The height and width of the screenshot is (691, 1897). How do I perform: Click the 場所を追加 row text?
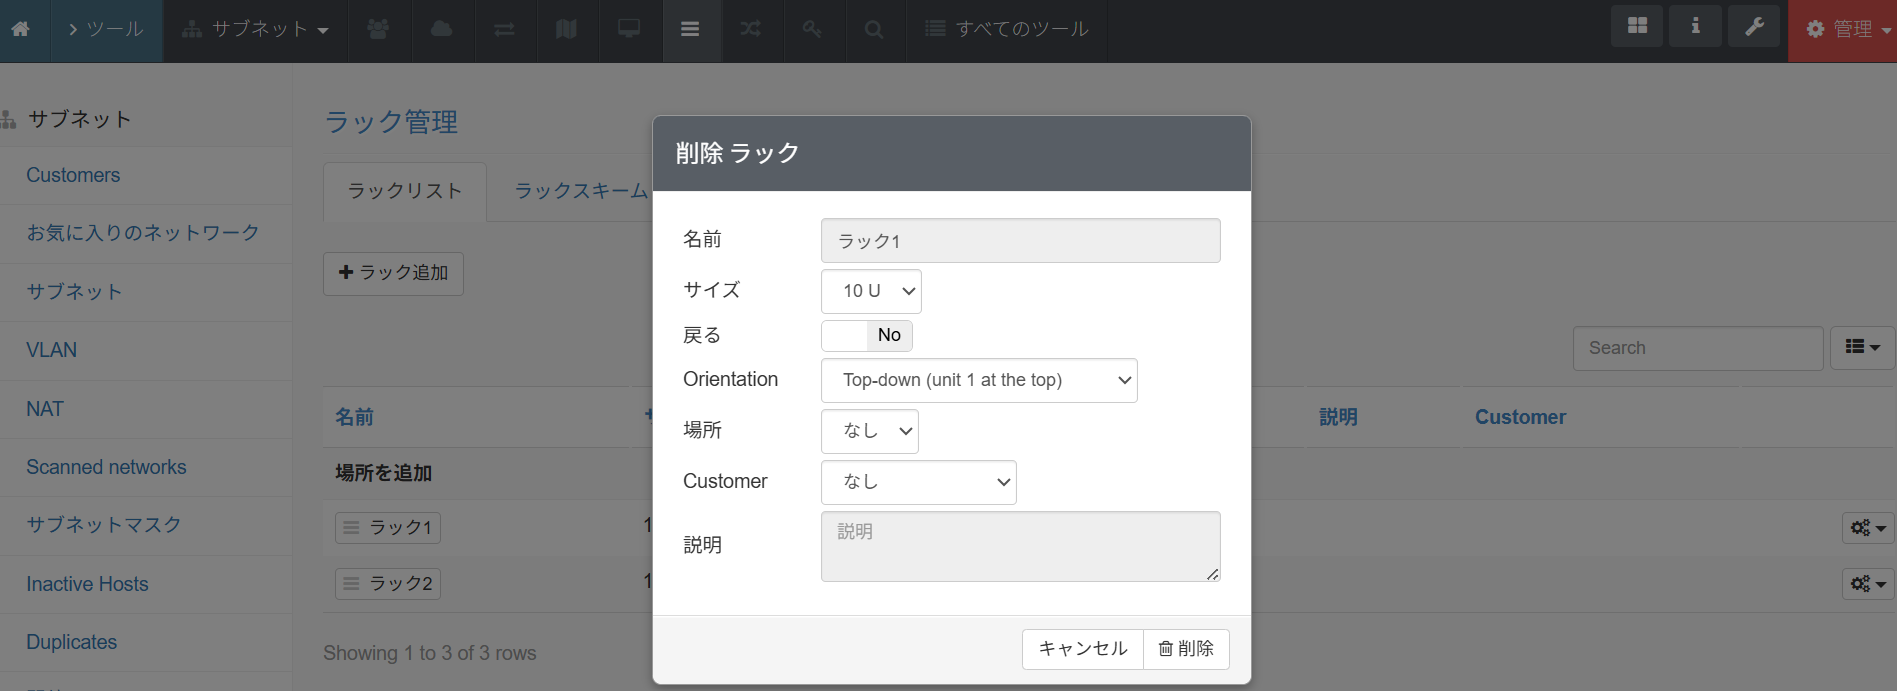coord(384,473)
